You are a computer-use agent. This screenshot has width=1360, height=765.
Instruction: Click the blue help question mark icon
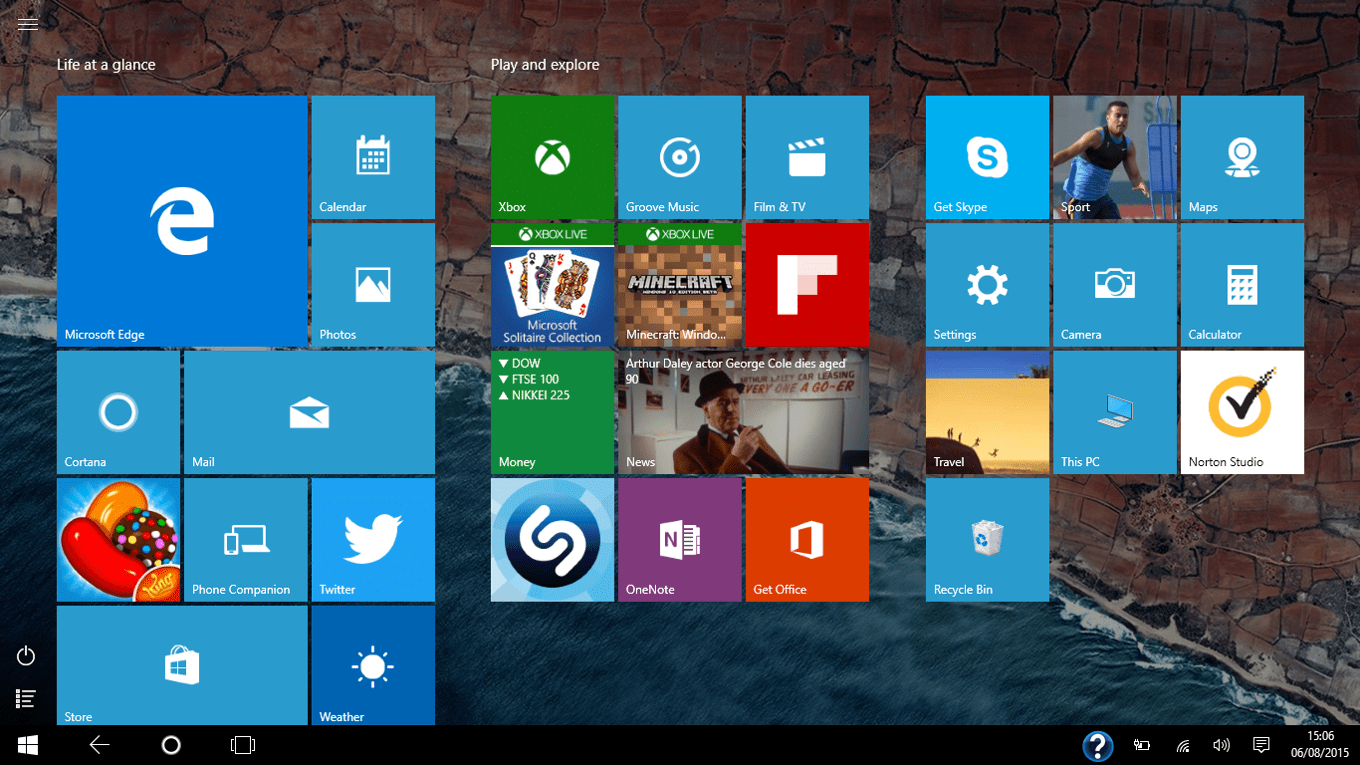(1098, 745)
